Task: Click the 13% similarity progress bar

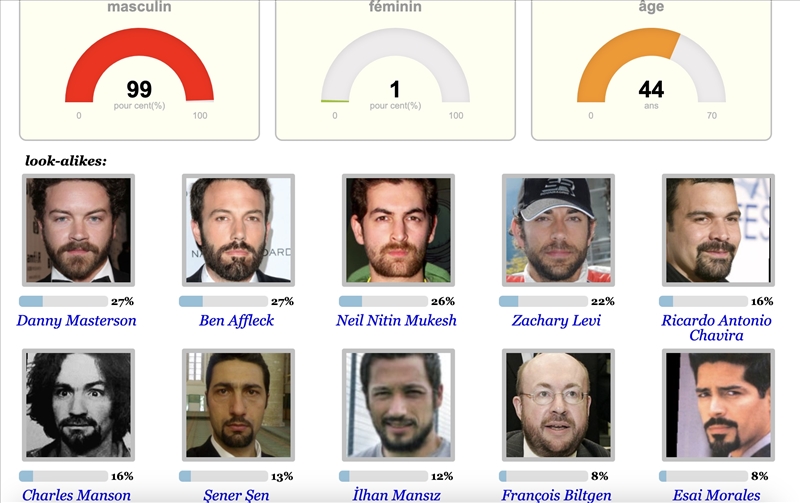Action: [x=223, y=476]
